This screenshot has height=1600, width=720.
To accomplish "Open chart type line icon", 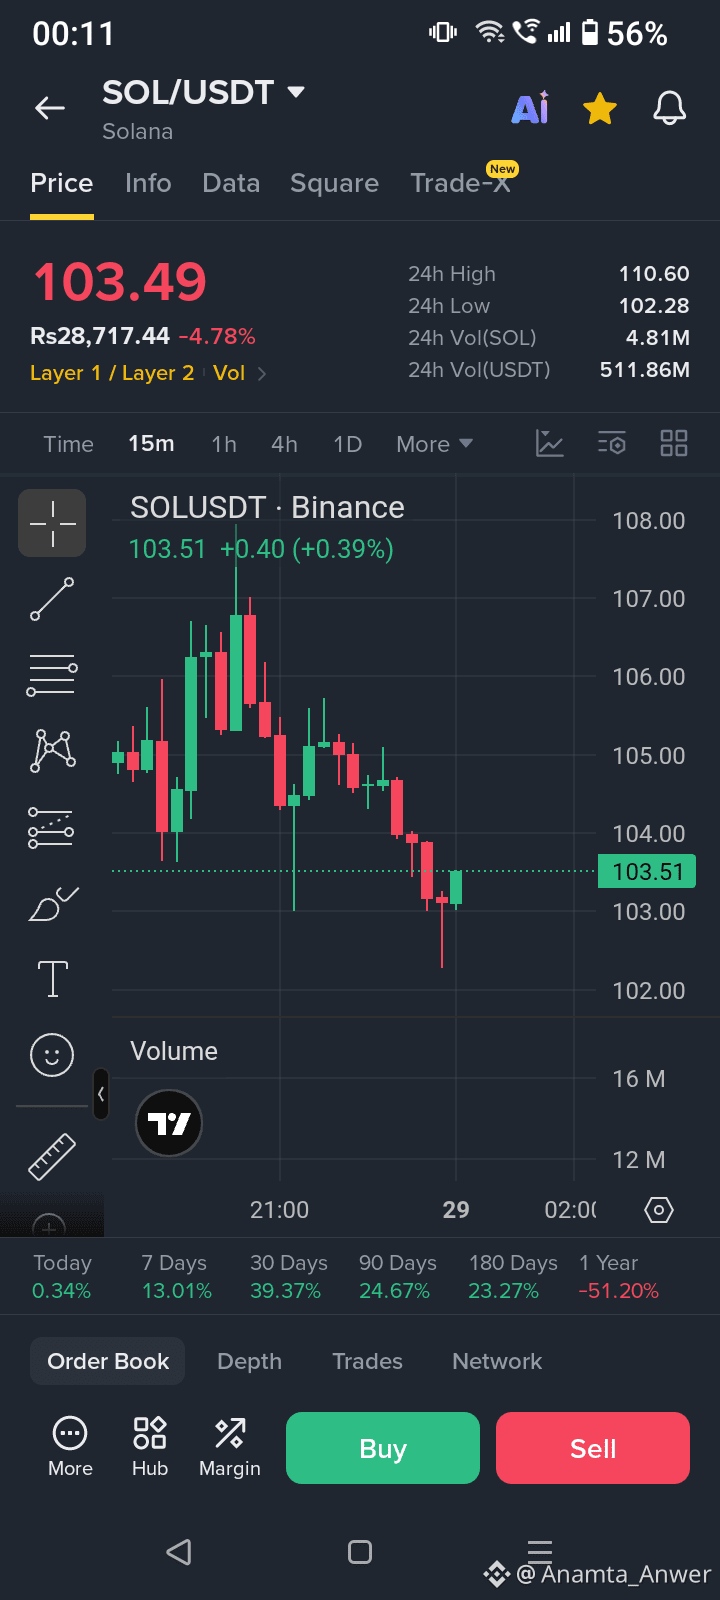I will [550, 443].
